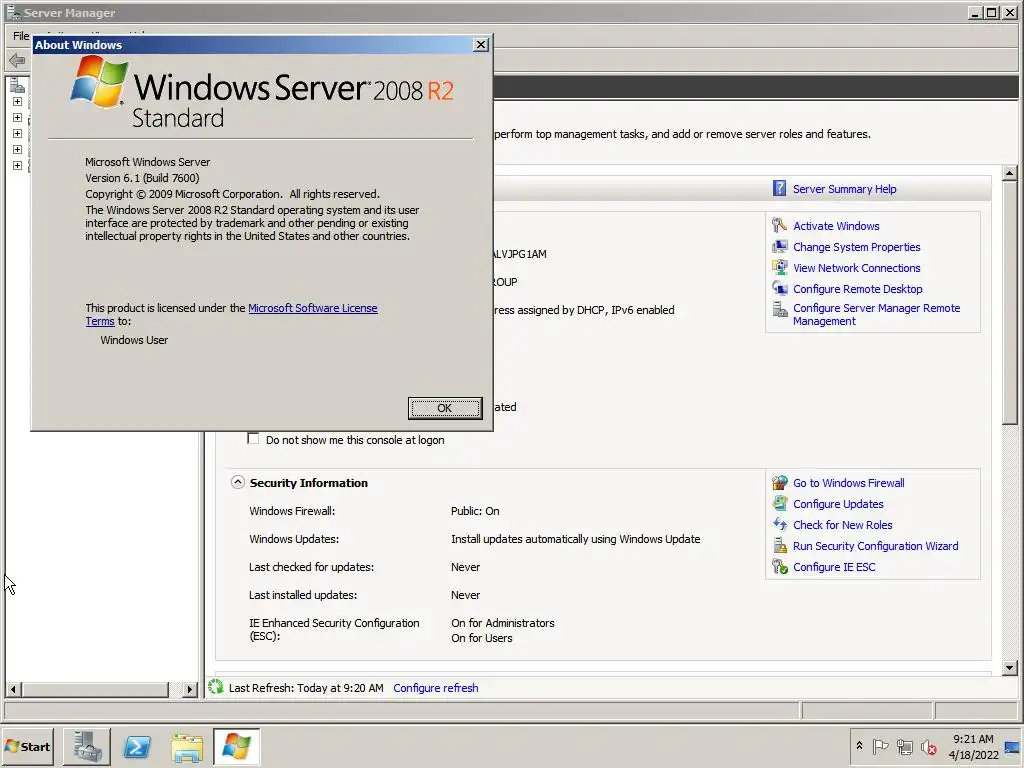1024x768 pixels.
Task: Click the Configure IE ESC icon
Action: click(x=779, y=566)
